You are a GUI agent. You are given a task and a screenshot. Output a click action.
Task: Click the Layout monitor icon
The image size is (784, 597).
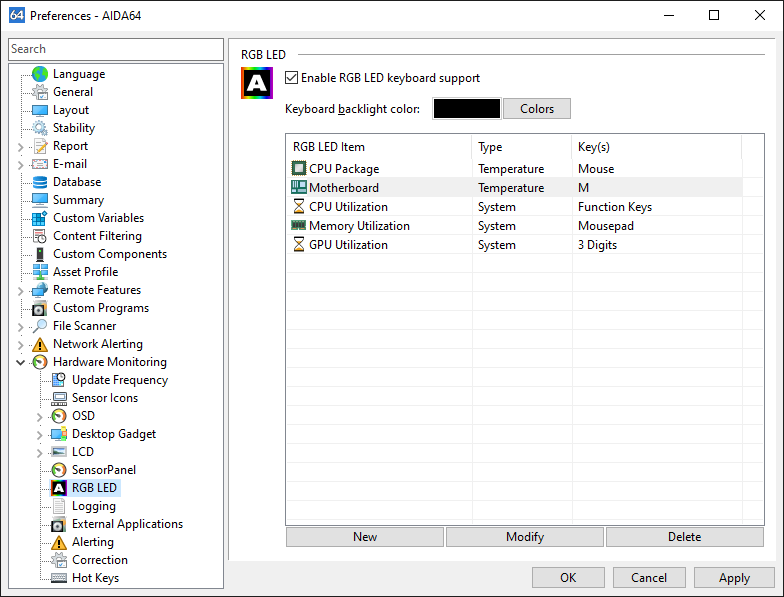click(x=40, y=110)
